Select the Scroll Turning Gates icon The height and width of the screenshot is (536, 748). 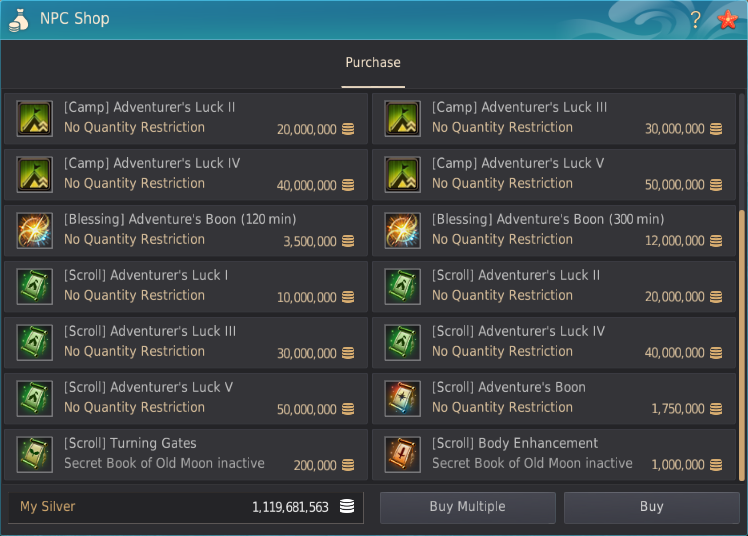click(x=35, y=455)
